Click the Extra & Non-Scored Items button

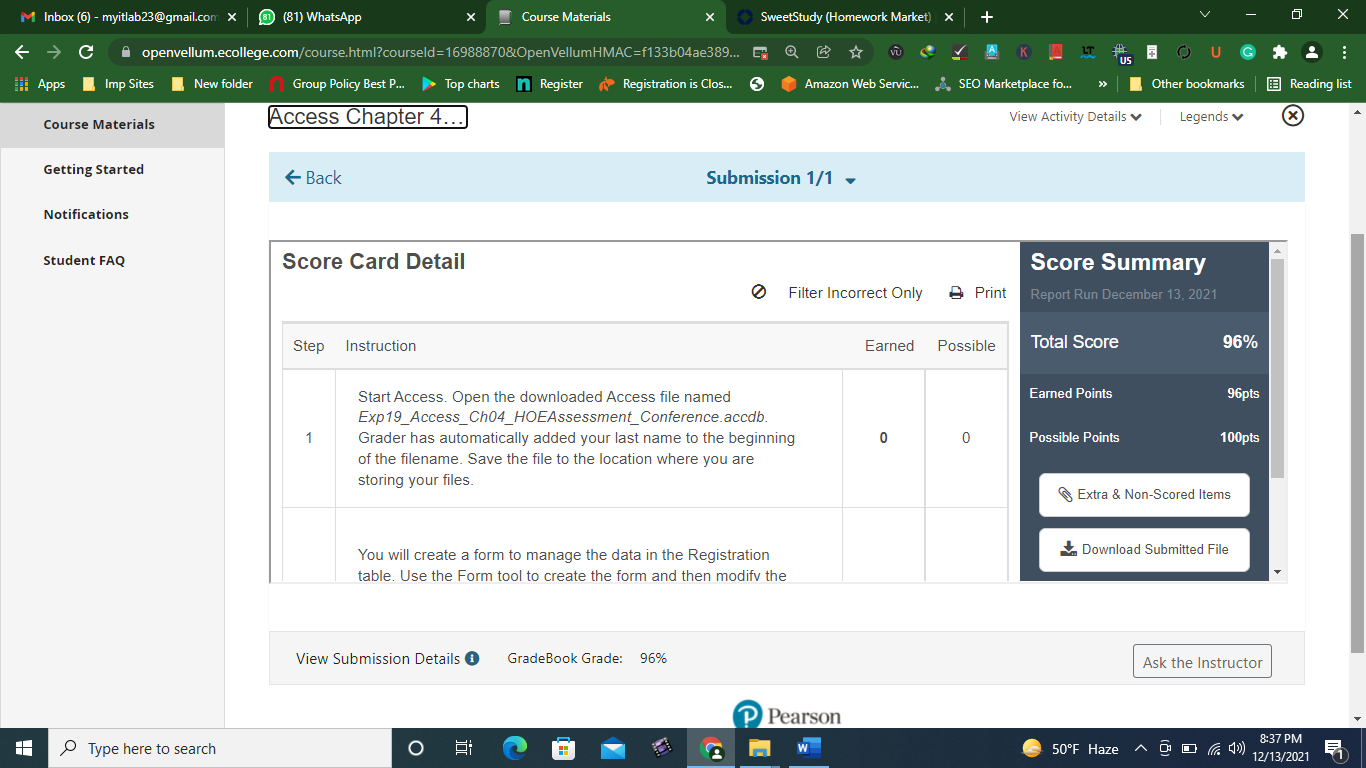click(x=1144, y=494)
